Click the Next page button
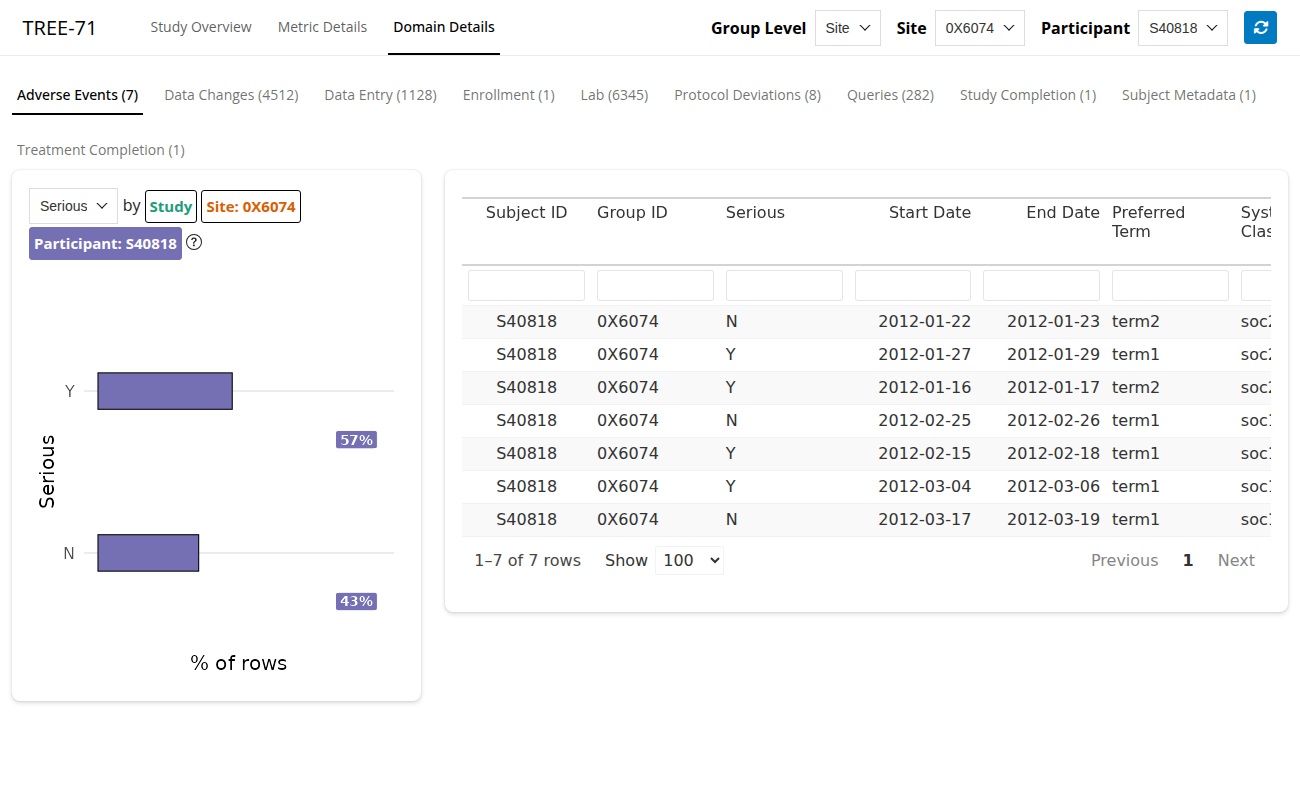 click(1235, 560)
